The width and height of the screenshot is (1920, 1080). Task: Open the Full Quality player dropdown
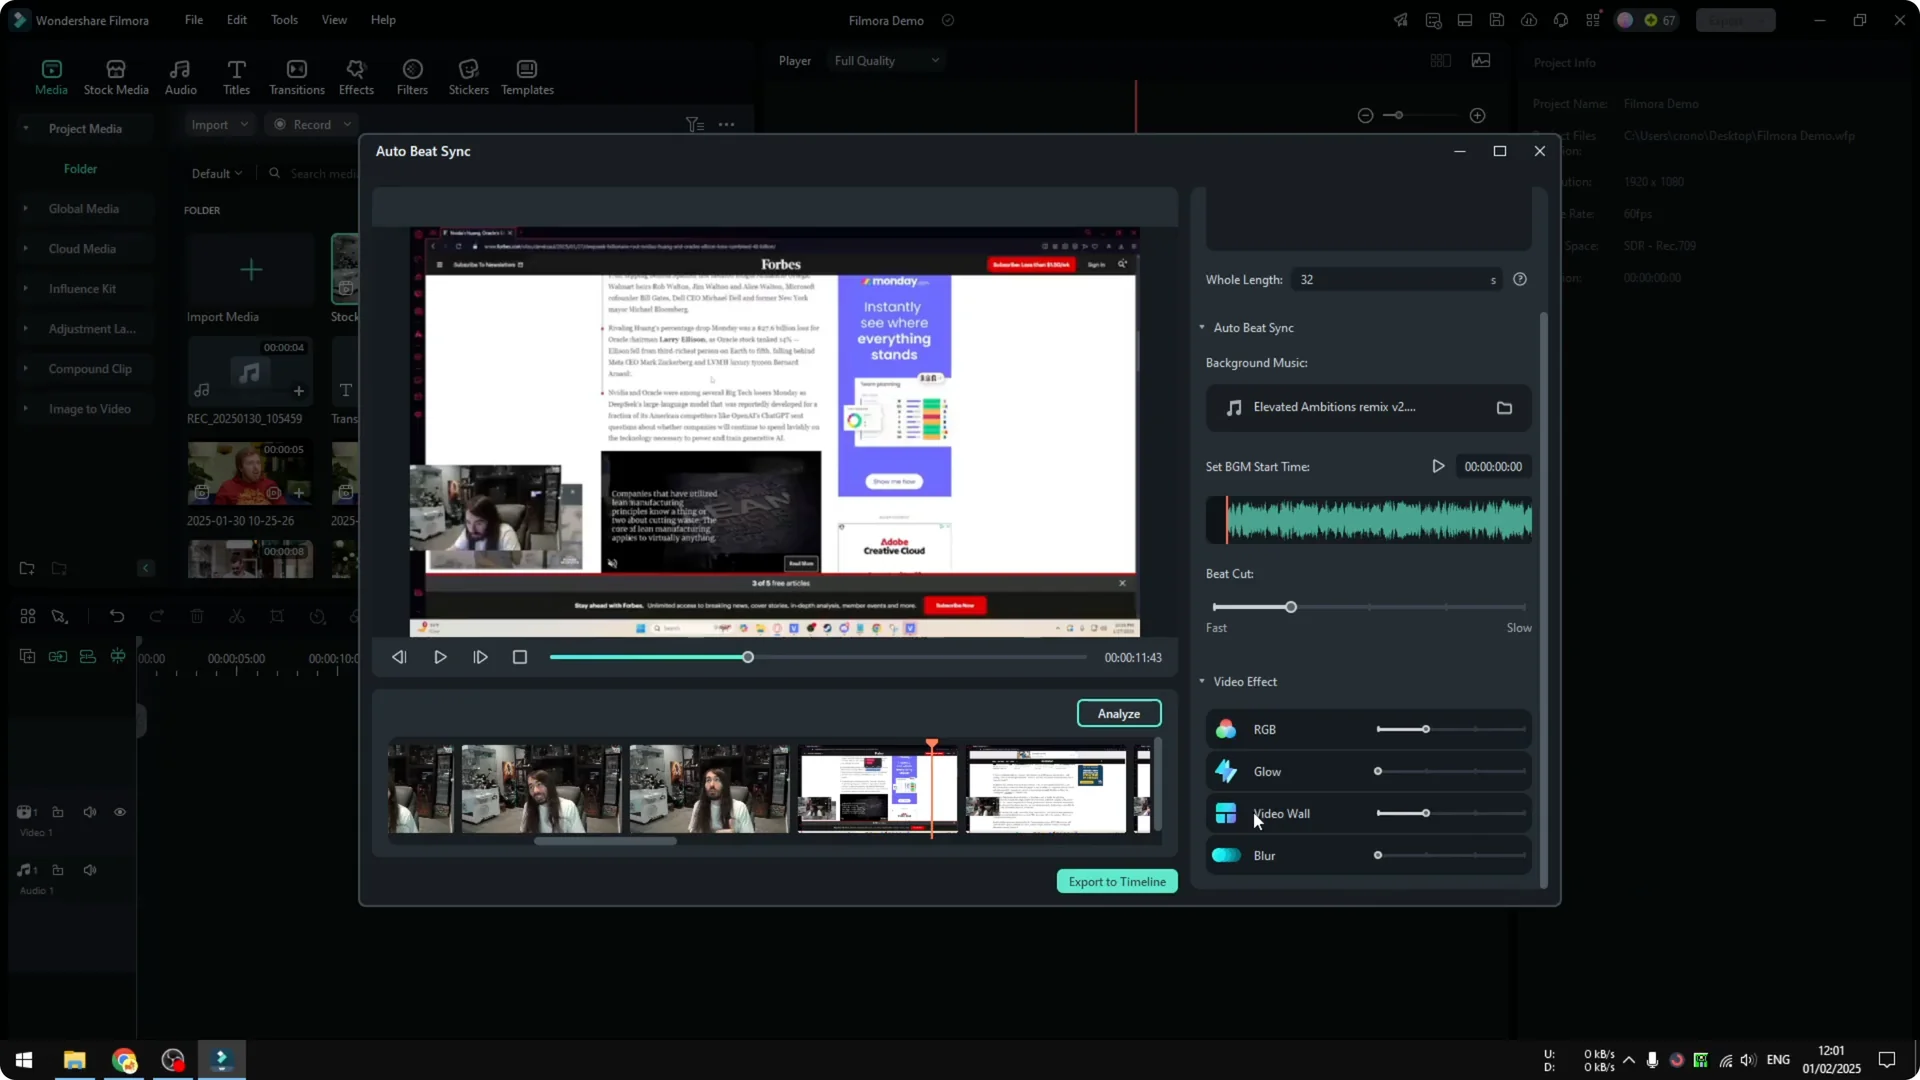(885, 60)
